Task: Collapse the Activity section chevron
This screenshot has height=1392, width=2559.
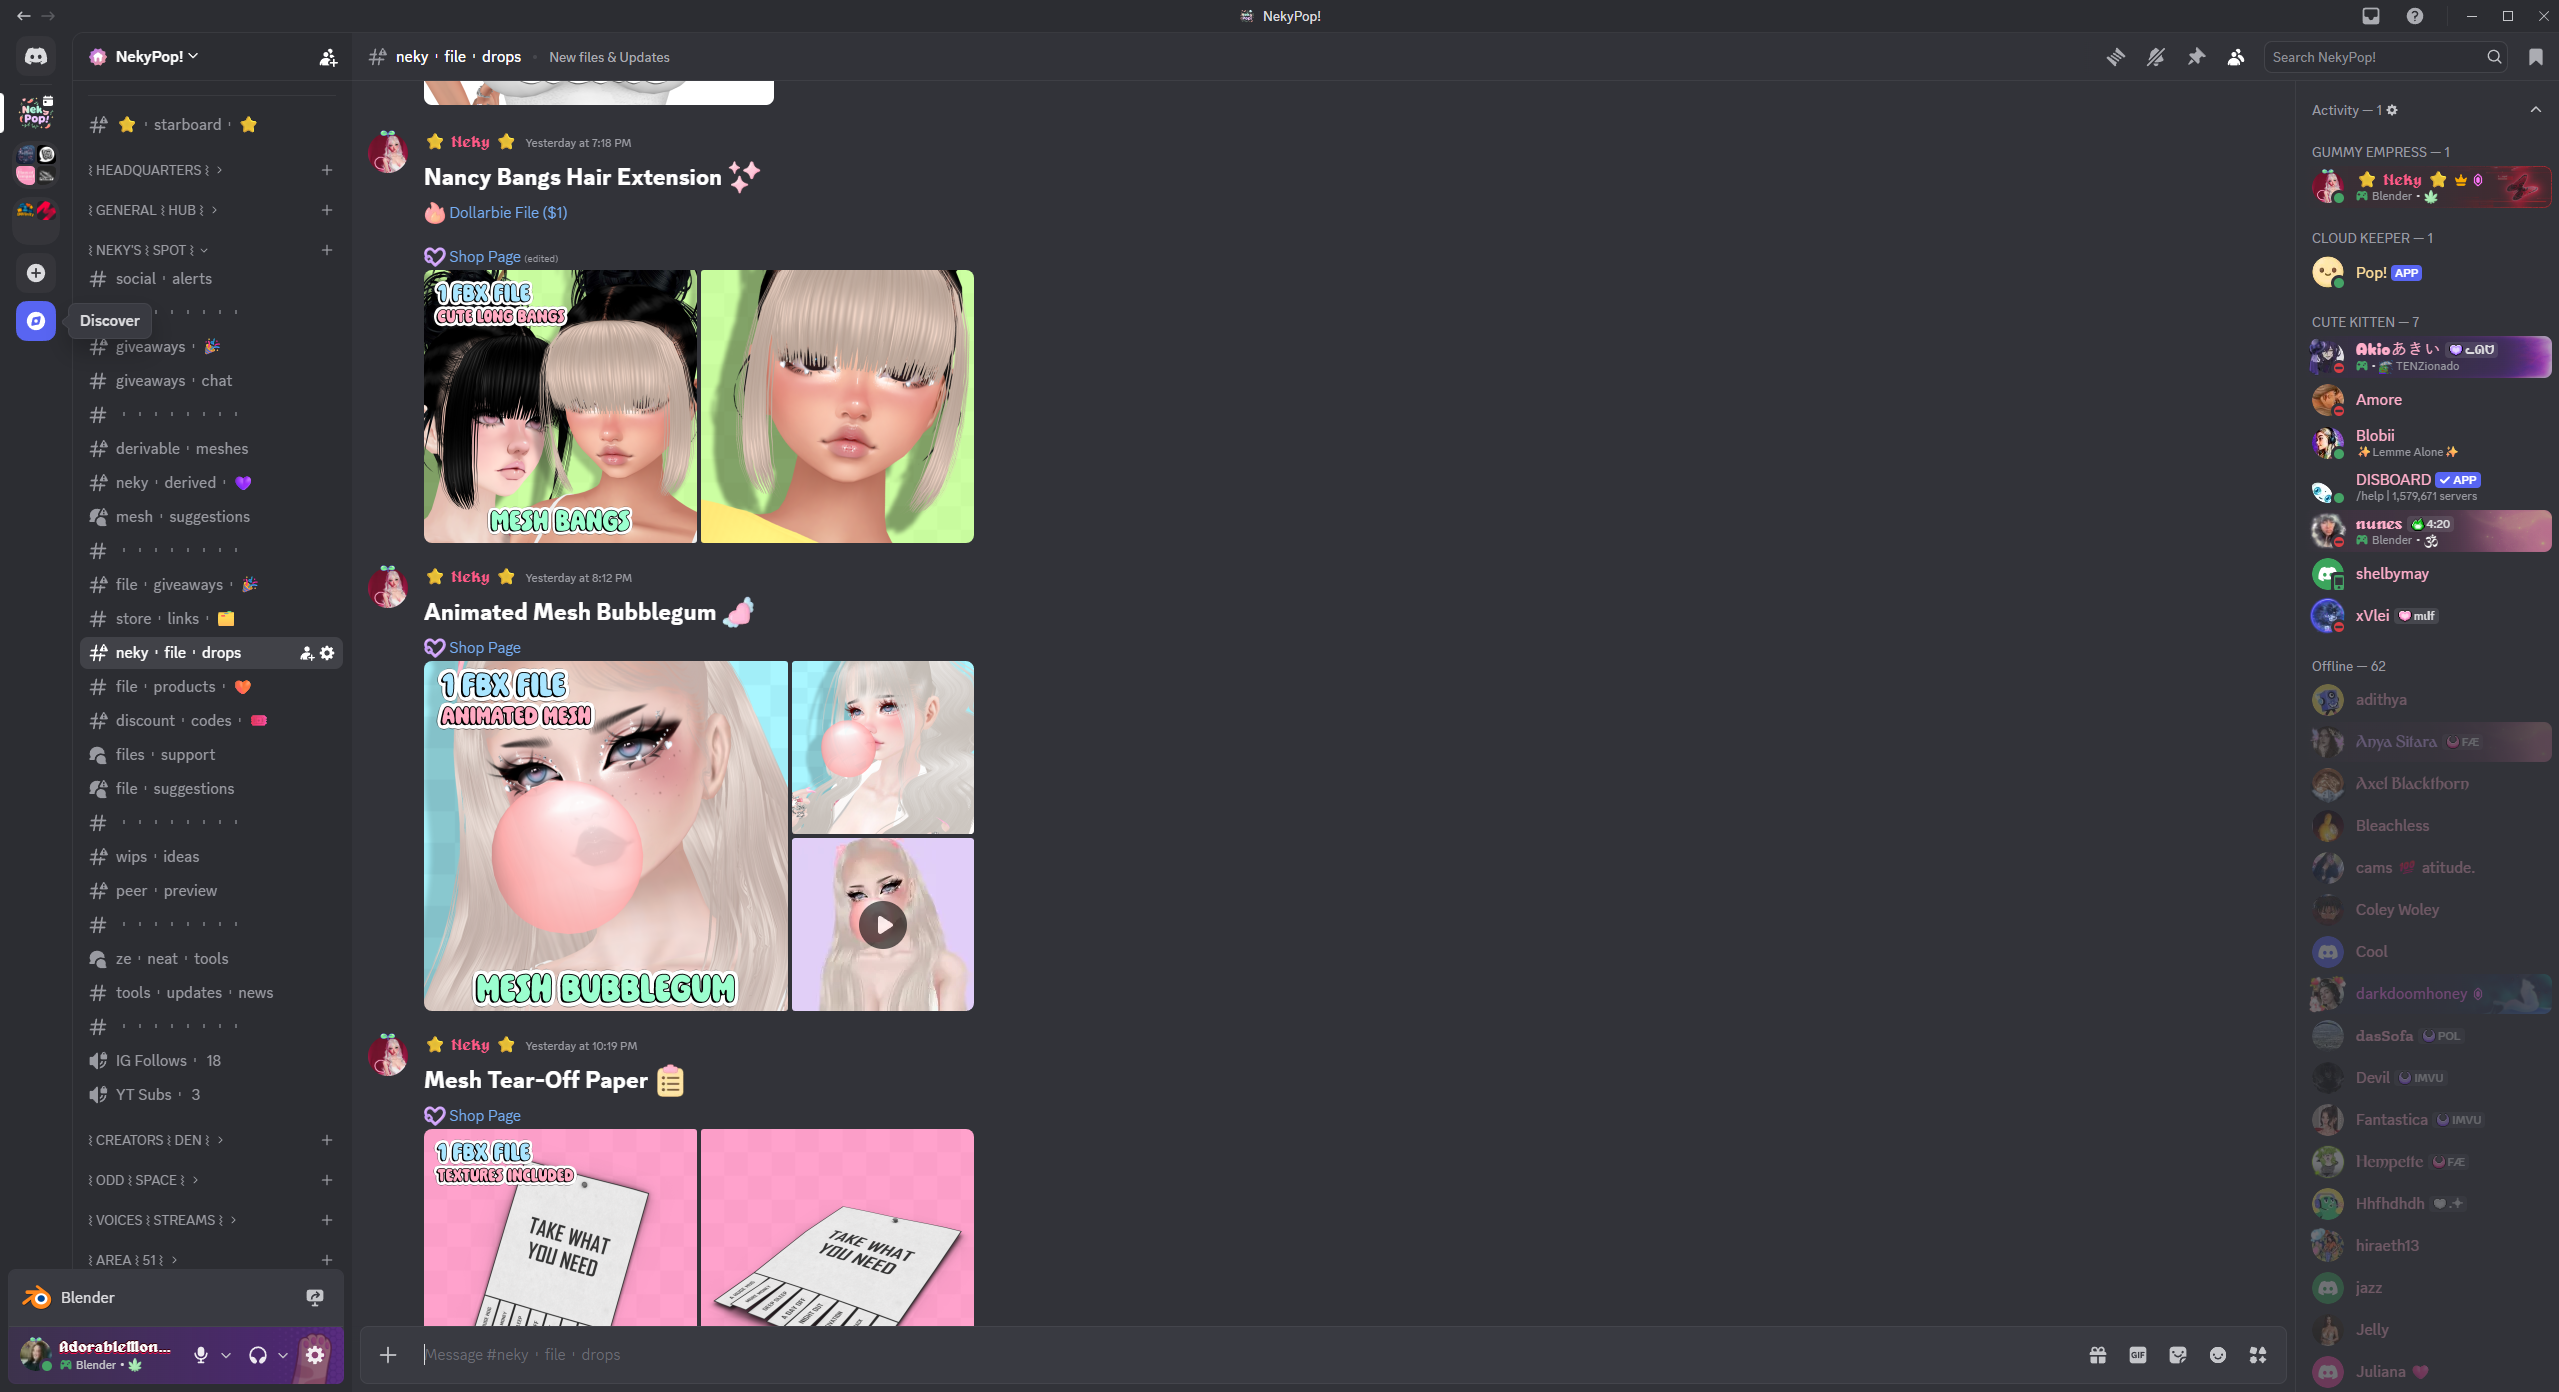Action: pos(2535,110)
